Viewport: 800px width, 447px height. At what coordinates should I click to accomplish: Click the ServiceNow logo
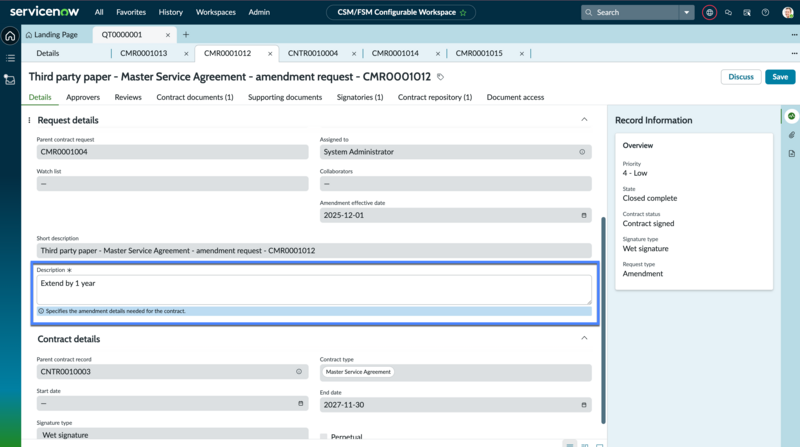(44, 11)
